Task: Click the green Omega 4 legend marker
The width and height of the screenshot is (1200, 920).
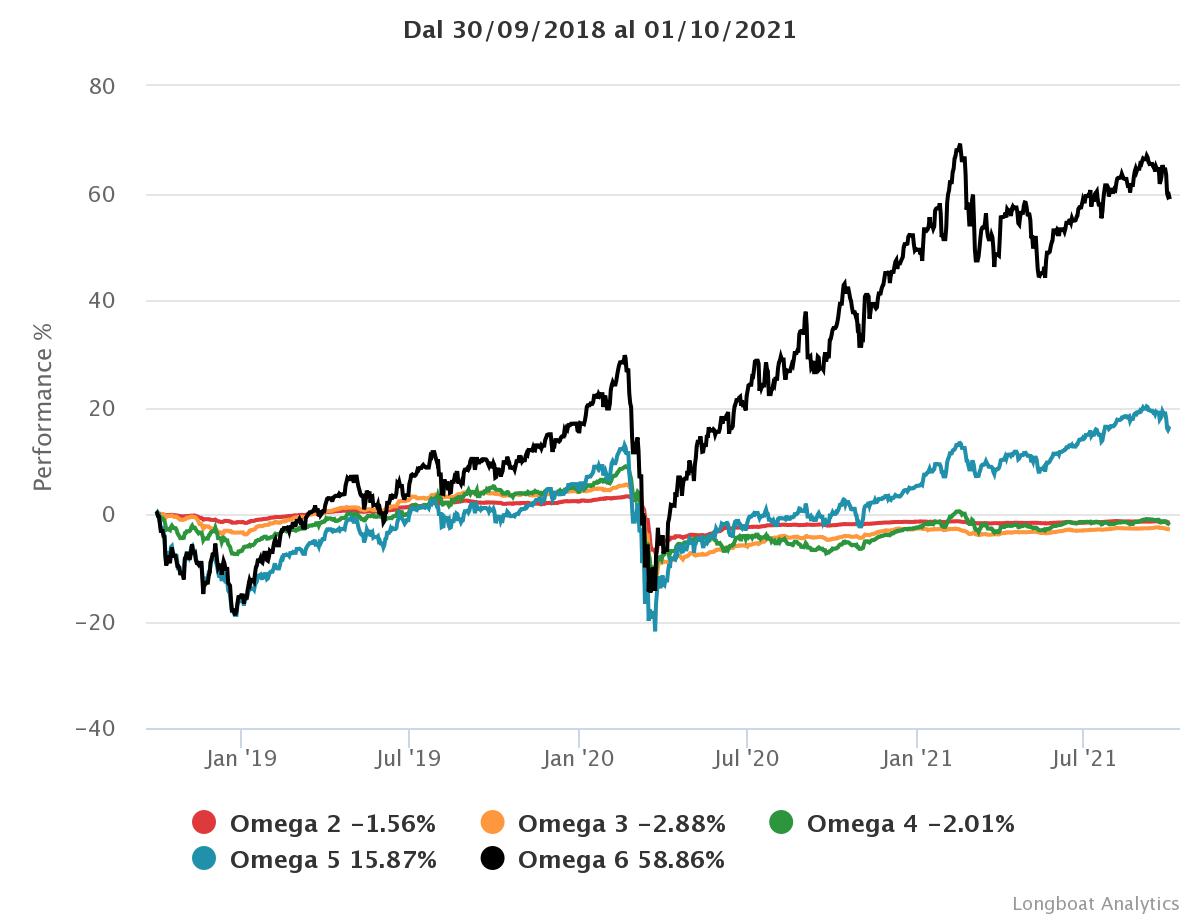Action: pyautogui.click(x=781, y=823)
